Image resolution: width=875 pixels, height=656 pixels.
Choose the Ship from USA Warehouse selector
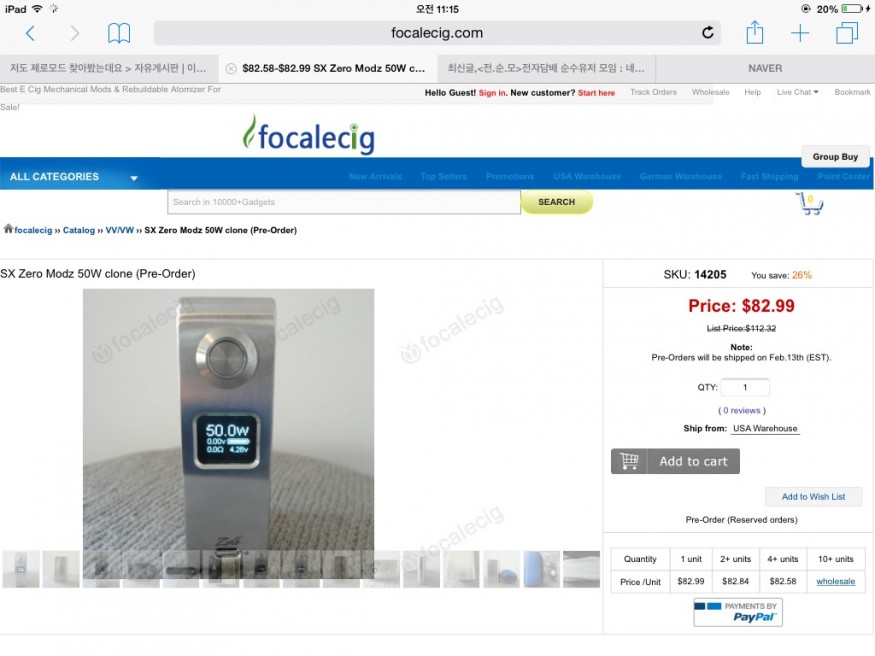click(x=765, y=428)
